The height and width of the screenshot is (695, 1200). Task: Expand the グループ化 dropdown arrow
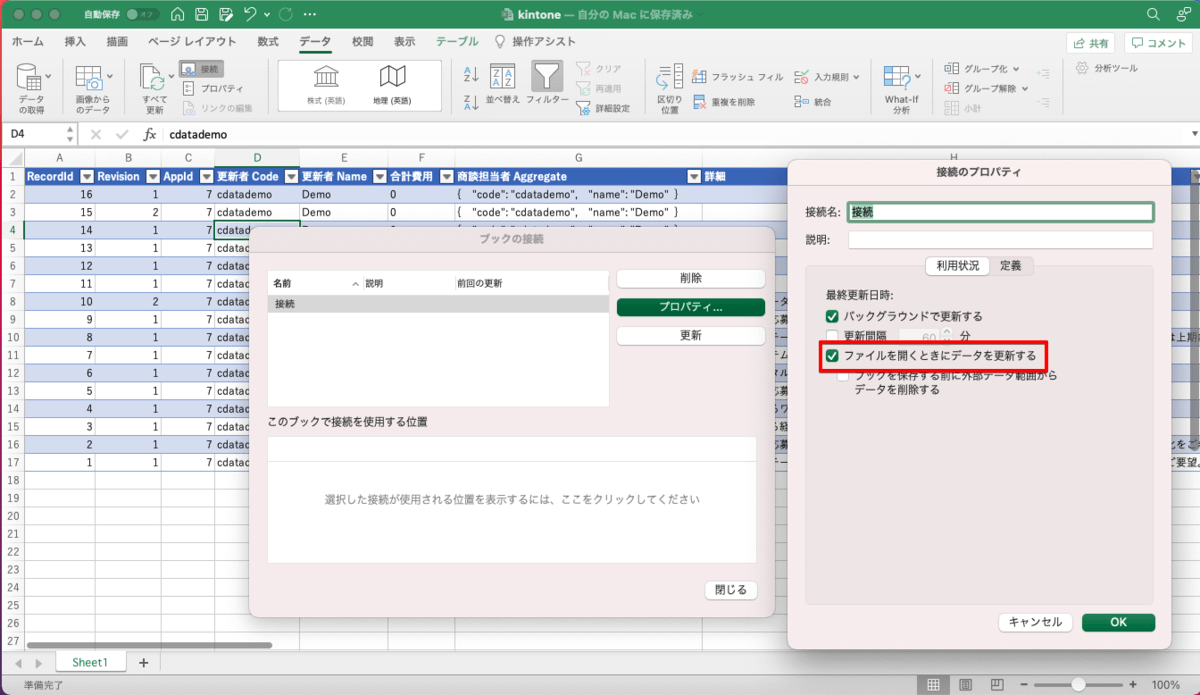point(1016,69)
